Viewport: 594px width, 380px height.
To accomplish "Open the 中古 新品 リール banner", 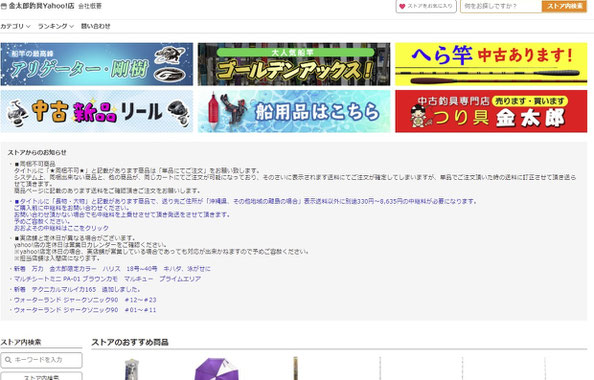I will pyautogui.click(x=97, y=111).
